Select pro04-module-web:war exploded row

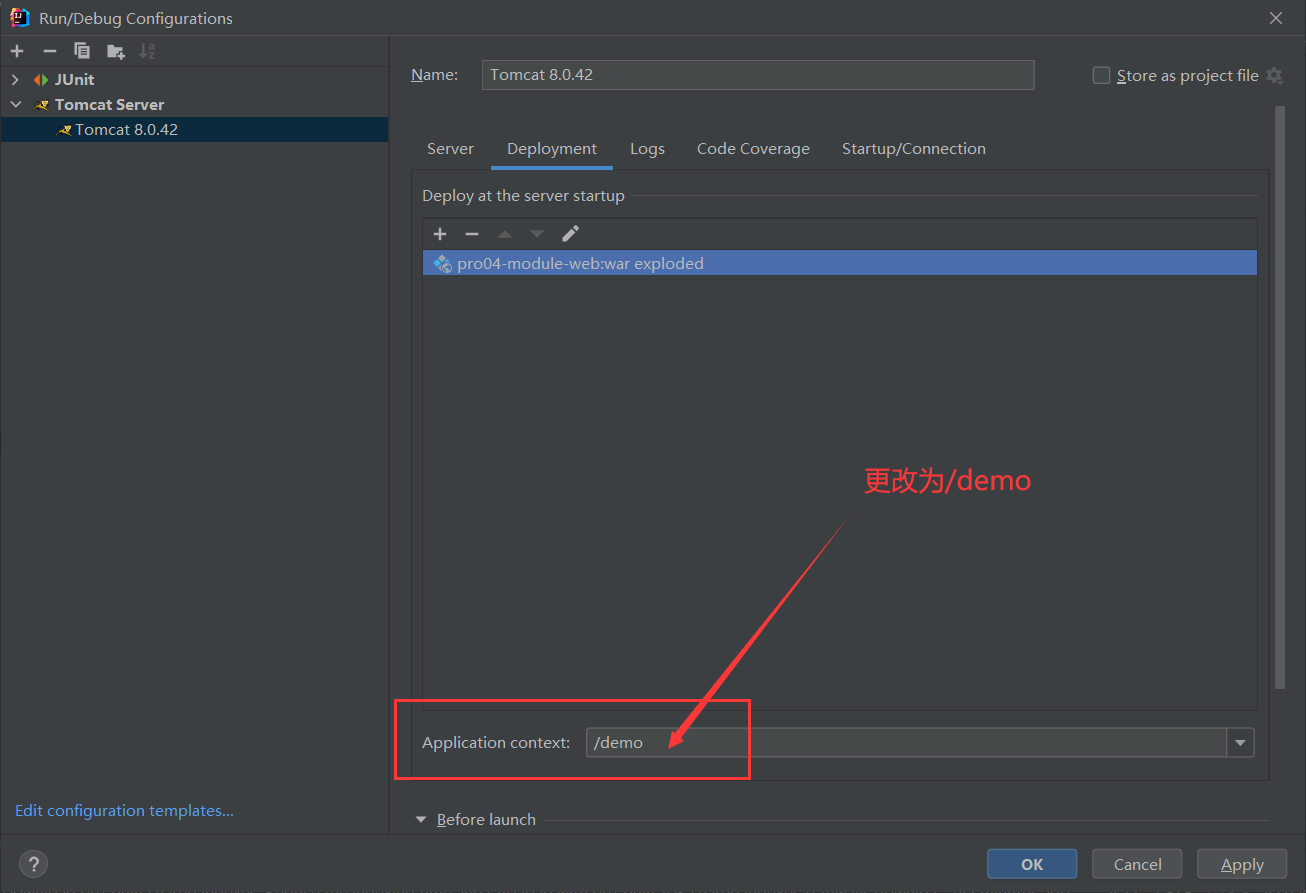tap(839, 264)
